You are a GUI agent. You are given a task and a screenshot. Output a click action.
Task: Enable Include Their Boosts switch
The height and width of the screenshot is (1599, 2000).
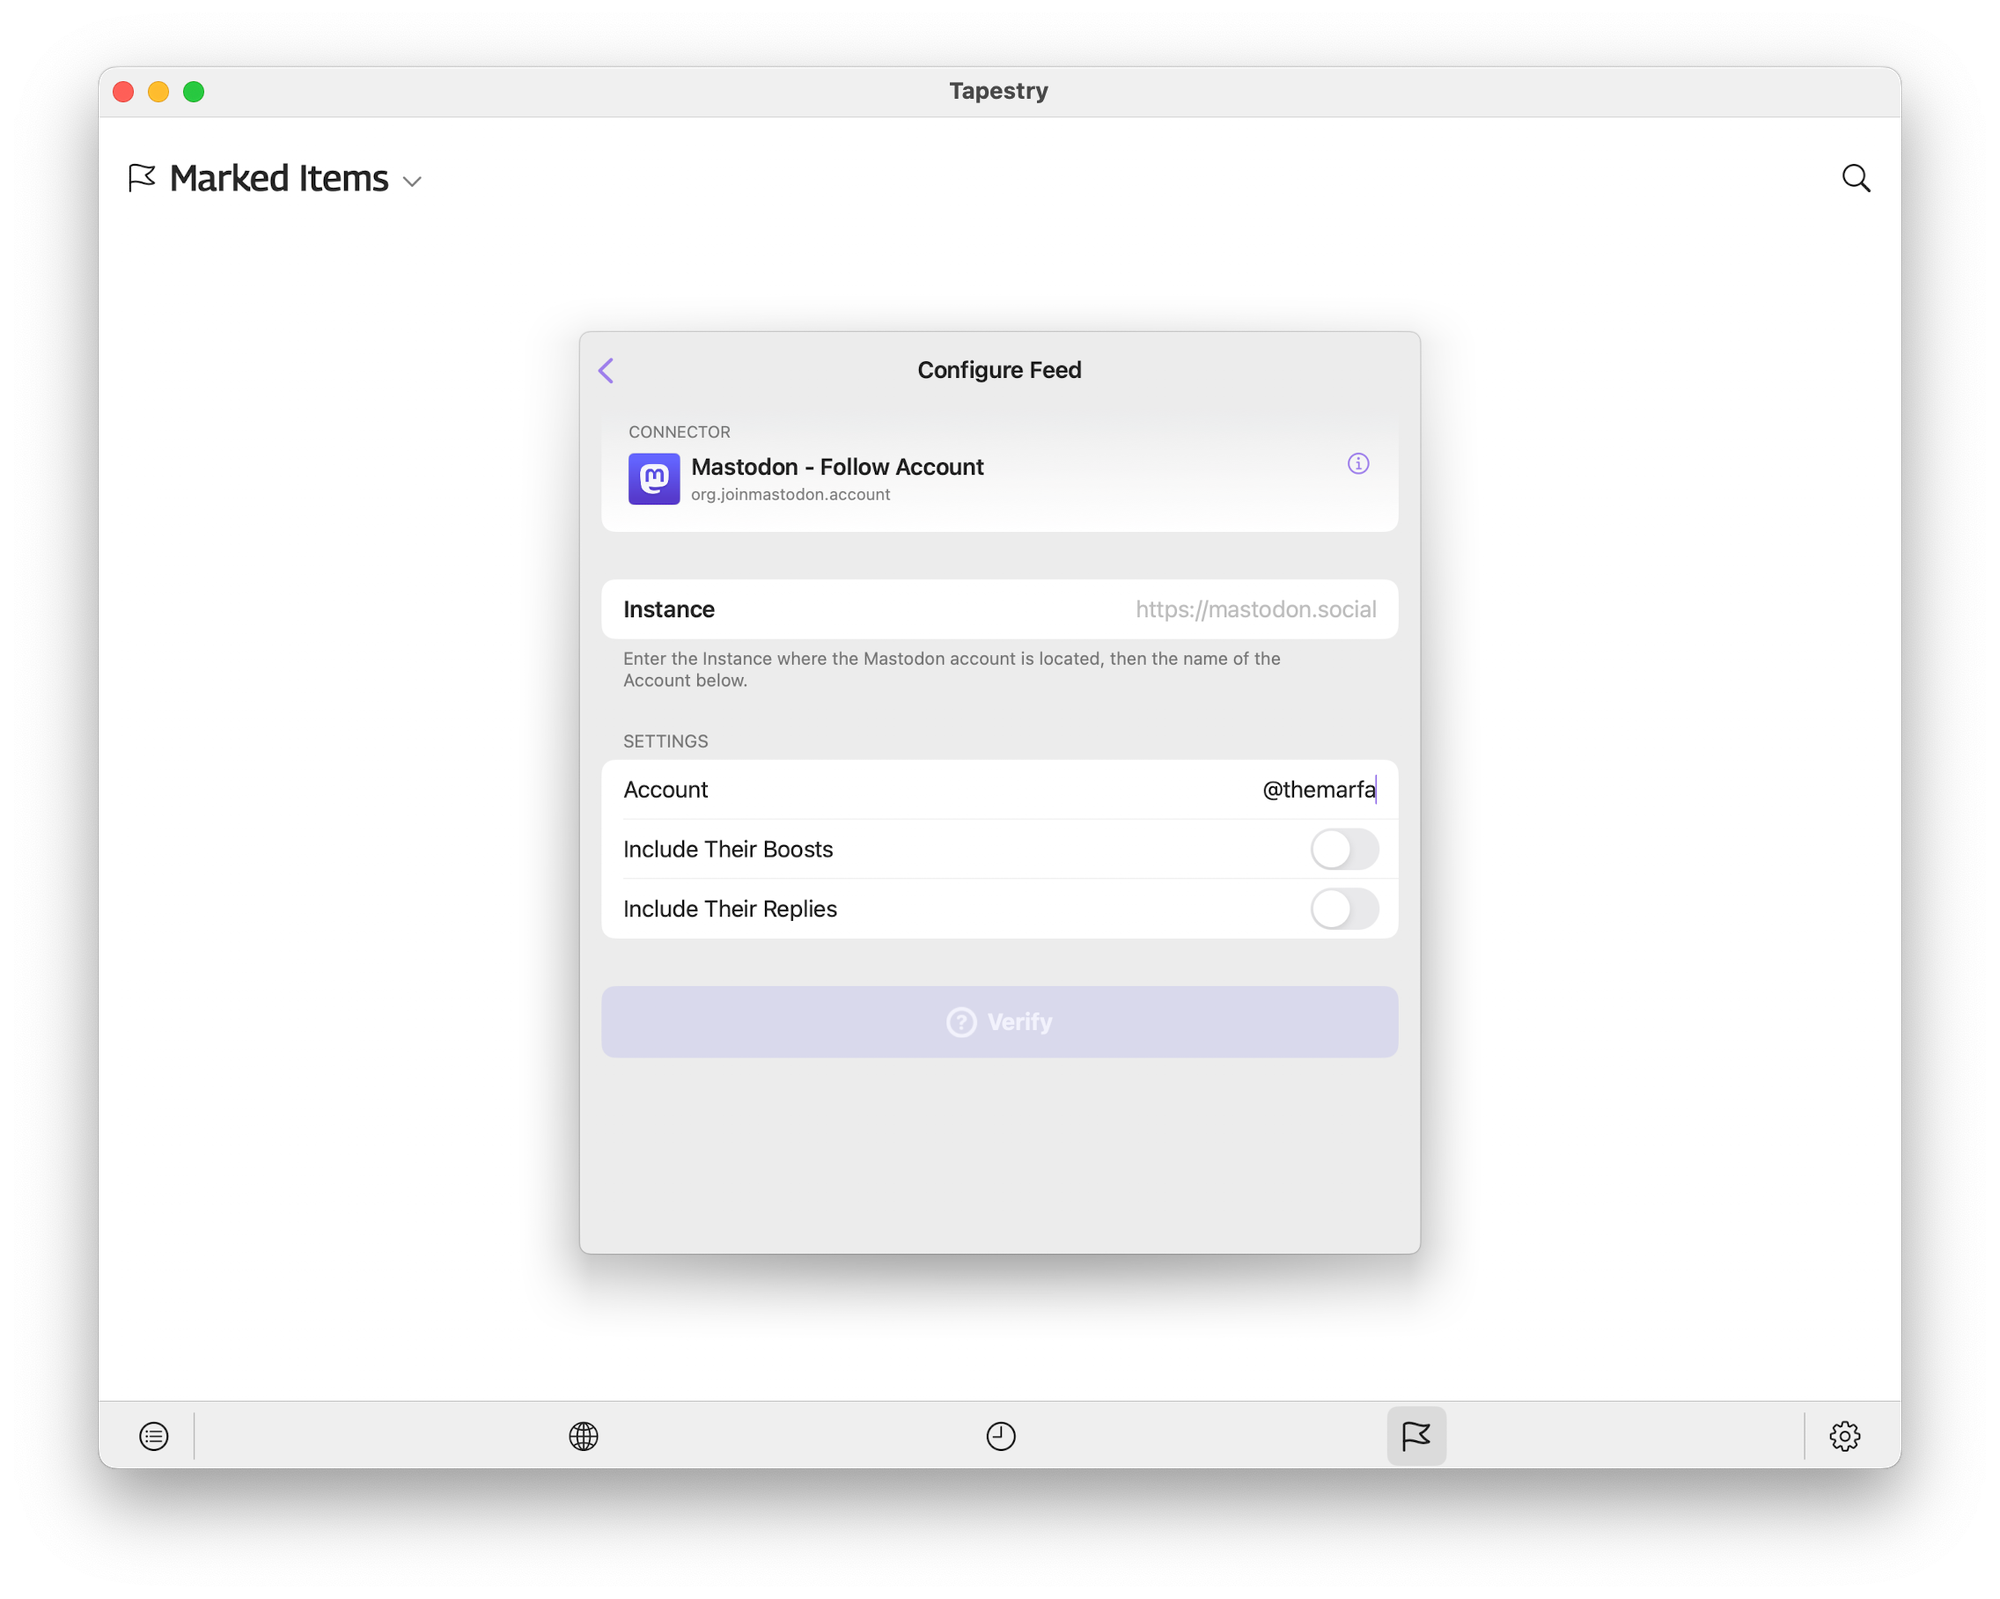click(1343, 849)
